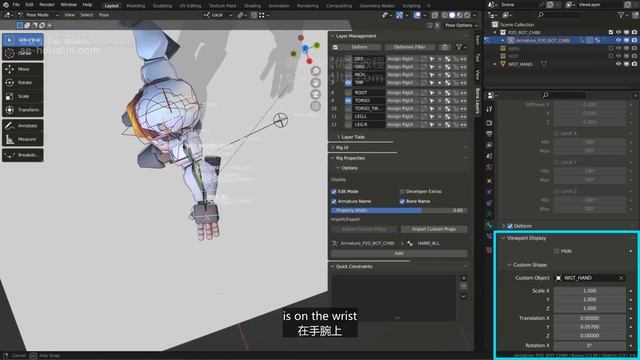Open the Render menu
Image resolution: width=640 pixels, height=360 pixels.
click(x=47, y=5)
